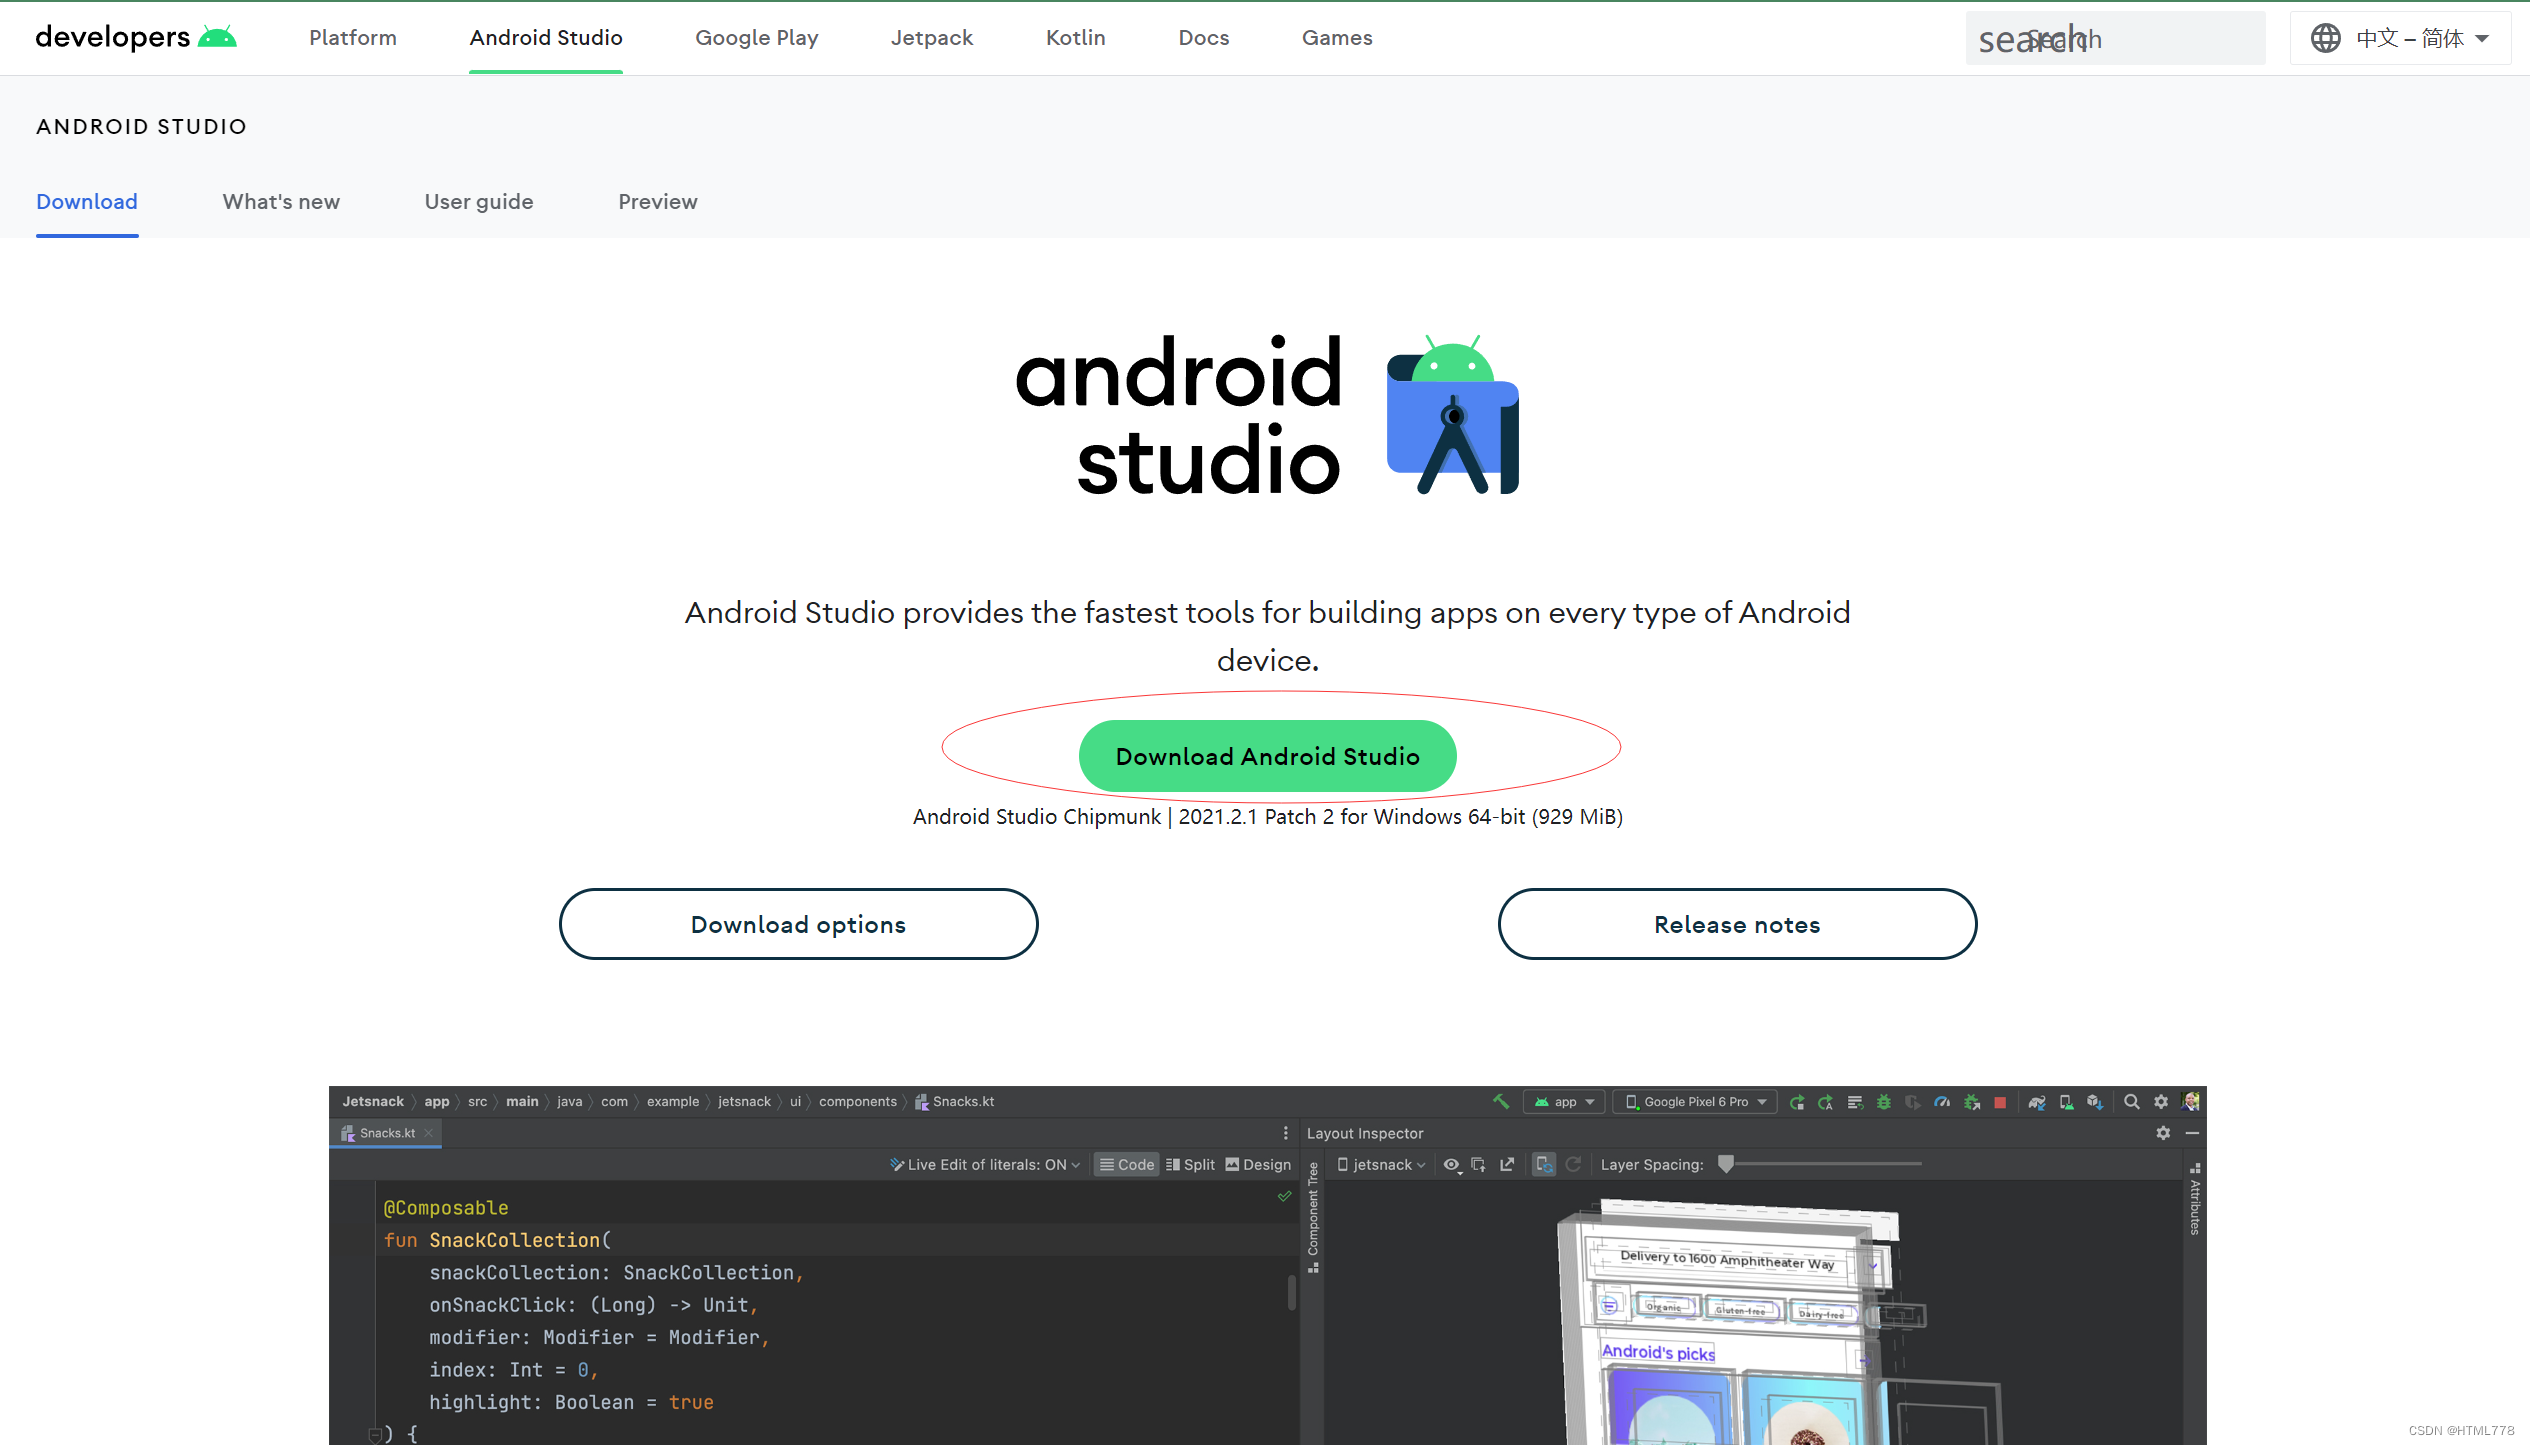Expand Live Edit of literals dropdown
Image resolution: width=2530 pixels, height=1445 pixels.
tap(985, 1164)
